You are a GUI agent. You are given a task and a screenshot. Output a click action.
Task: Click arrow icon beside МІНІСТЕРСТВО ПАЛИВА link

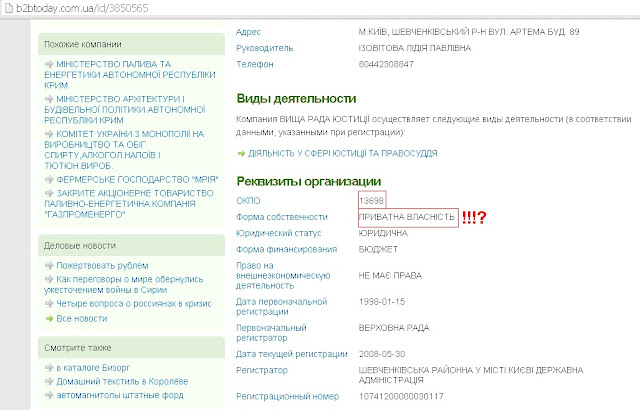(49, 64)
